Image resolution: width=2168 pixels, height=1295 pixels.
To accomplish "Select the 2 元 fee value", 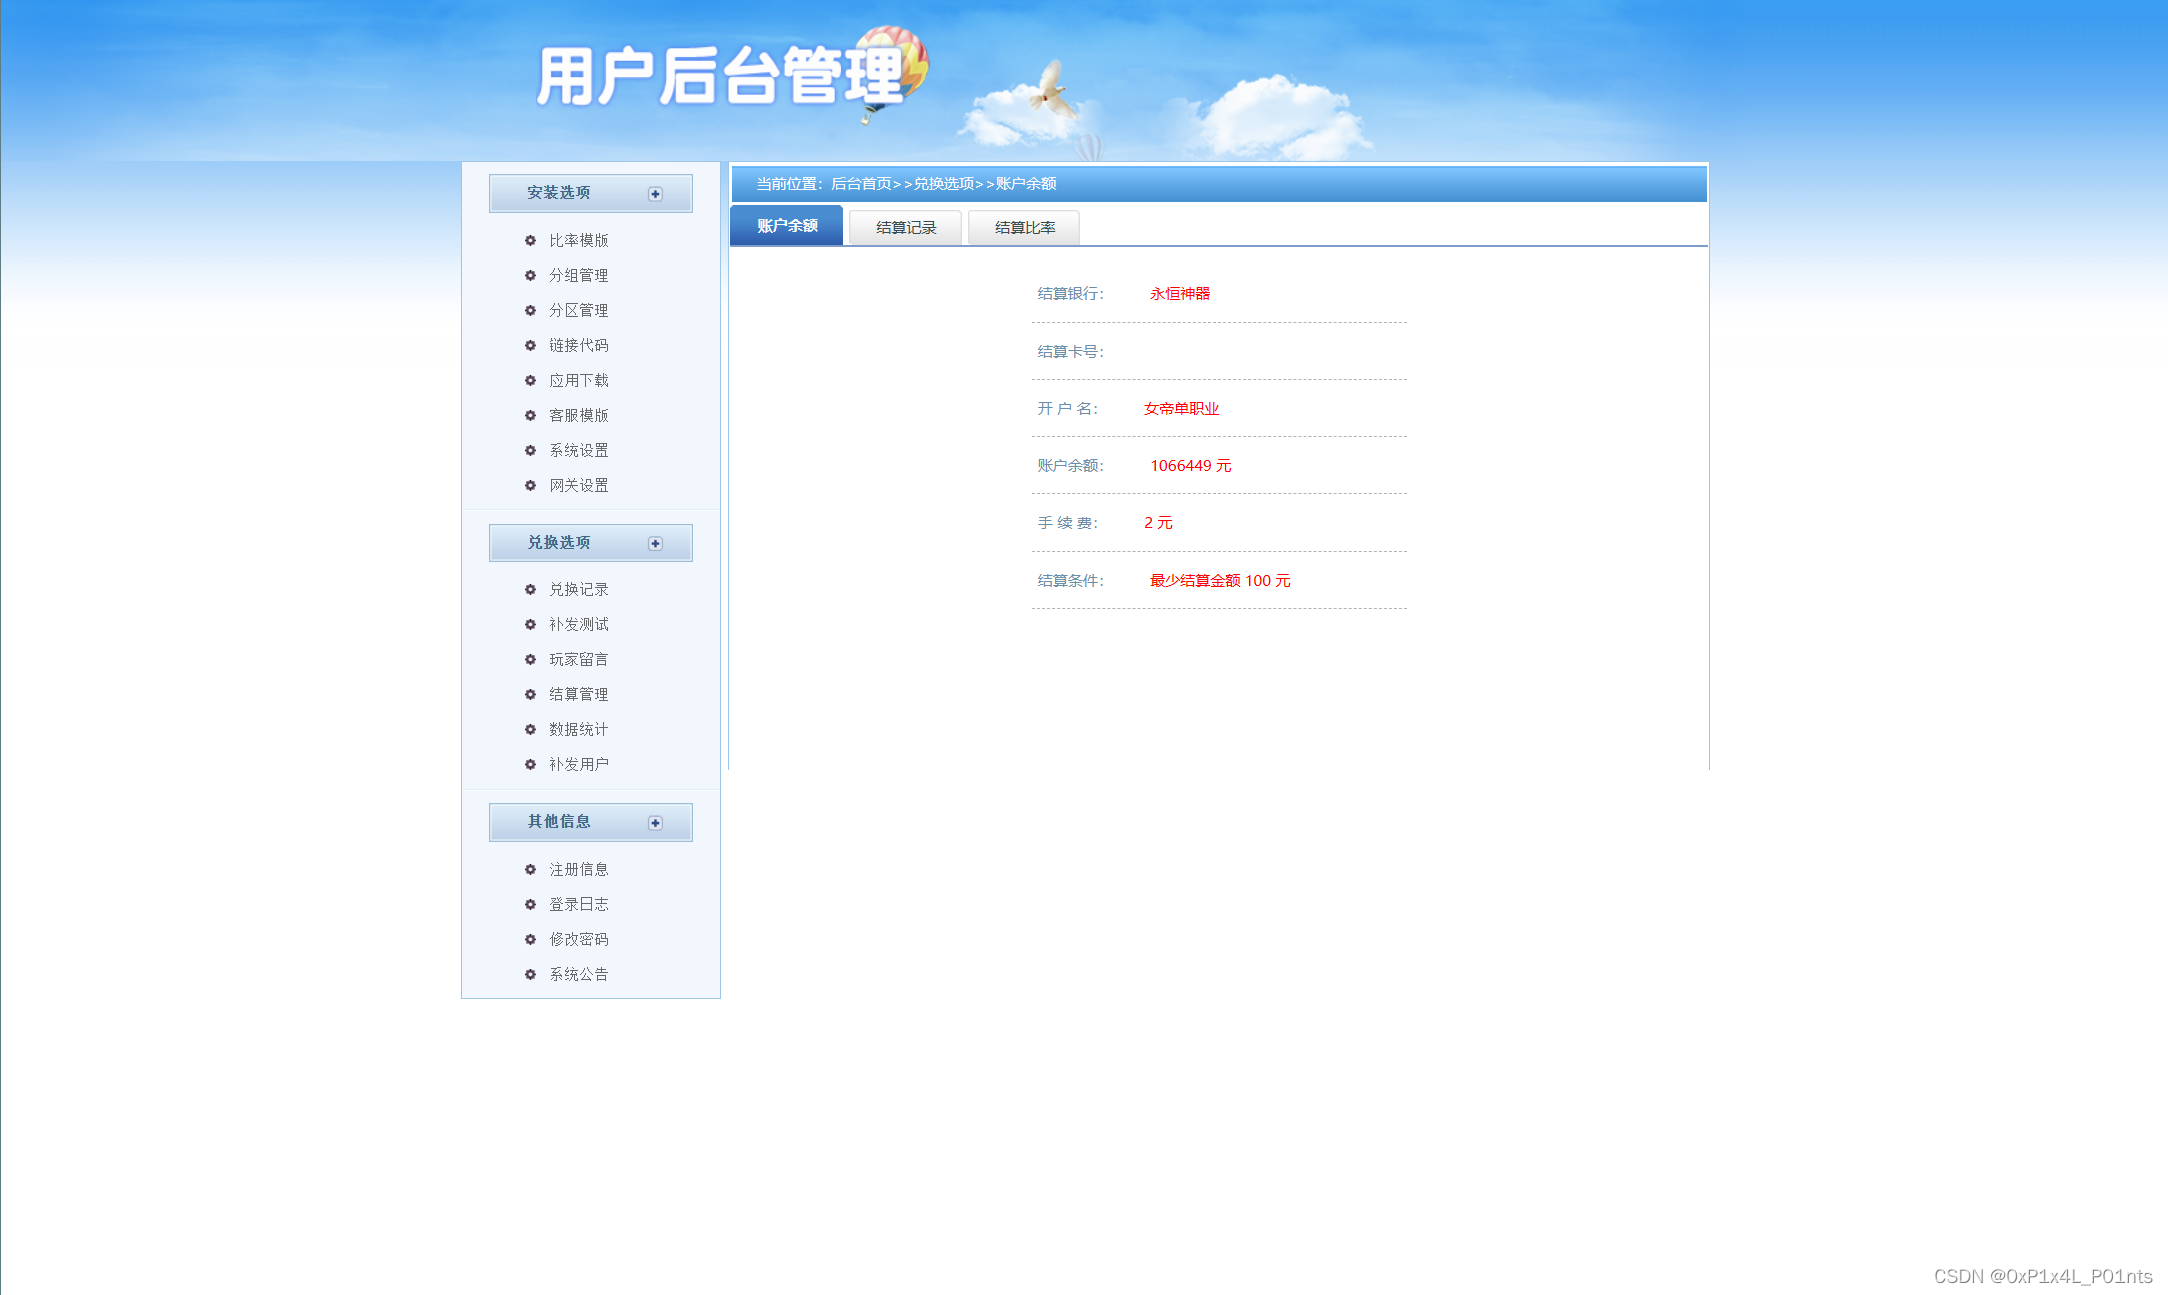I will [x=1158, y=523].
